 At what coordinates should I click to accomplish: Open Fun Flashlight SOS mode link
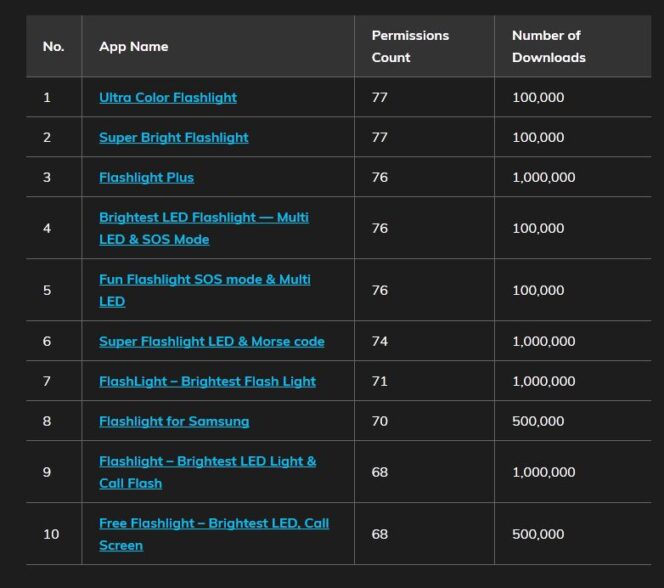pos(204,280)
